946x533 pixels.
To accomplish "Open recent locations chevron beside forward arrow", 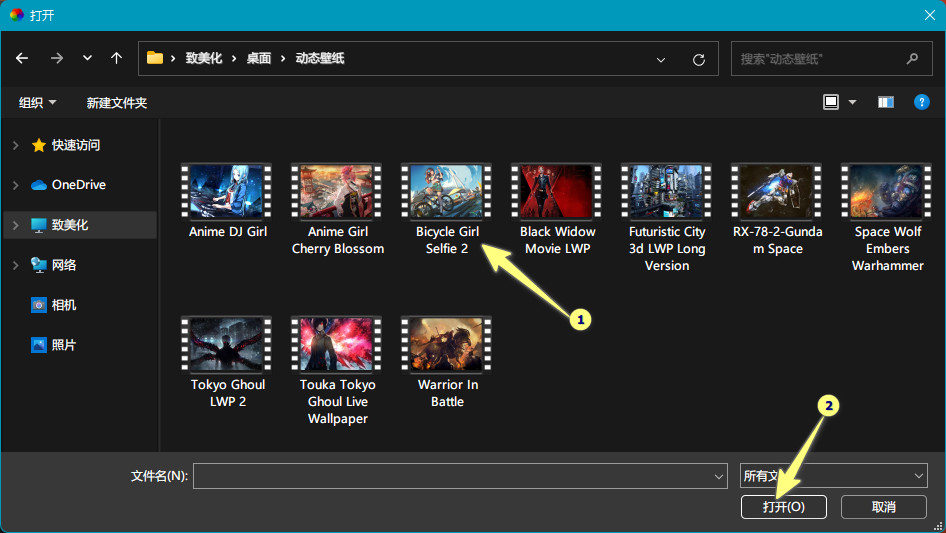I will pos(87,59).
